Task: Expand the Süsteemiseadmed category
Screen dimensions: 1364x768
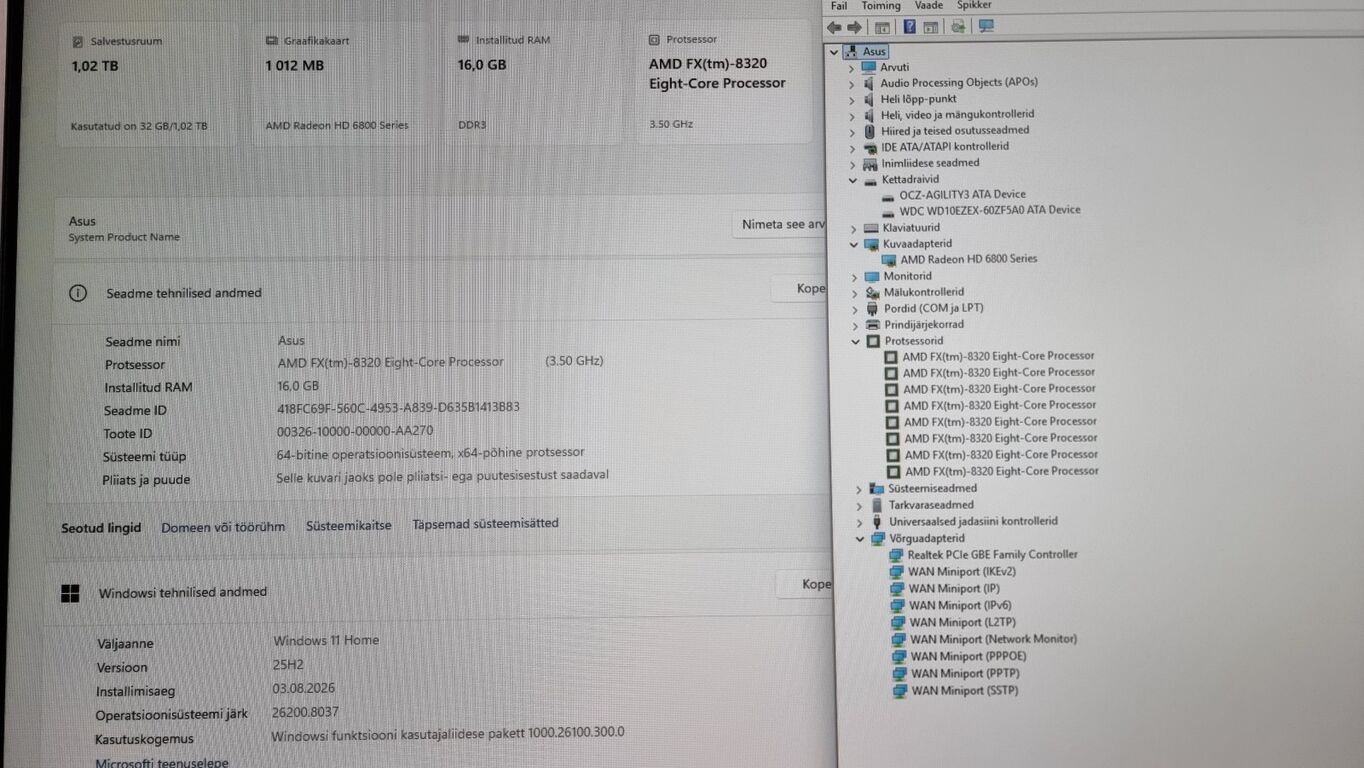Action: pos(858,489)
